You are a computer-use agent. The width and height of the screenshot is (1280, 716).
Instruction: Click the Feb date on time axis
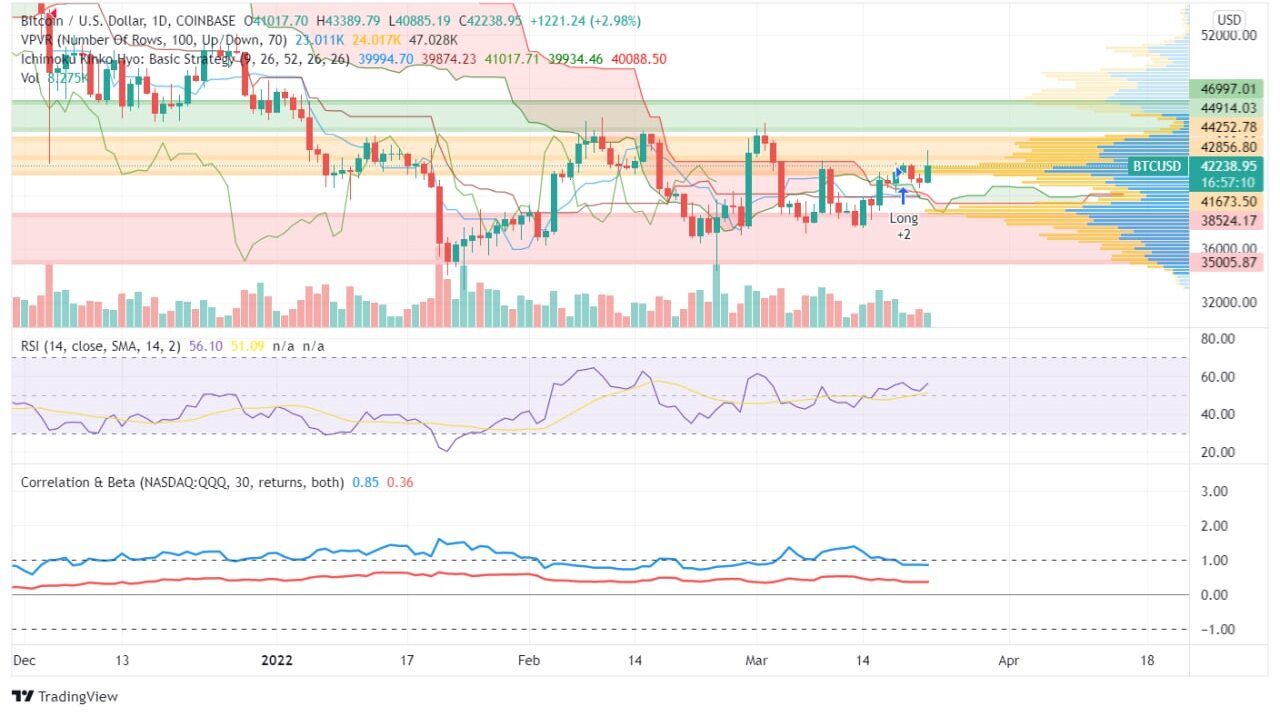tap(528, 660)
